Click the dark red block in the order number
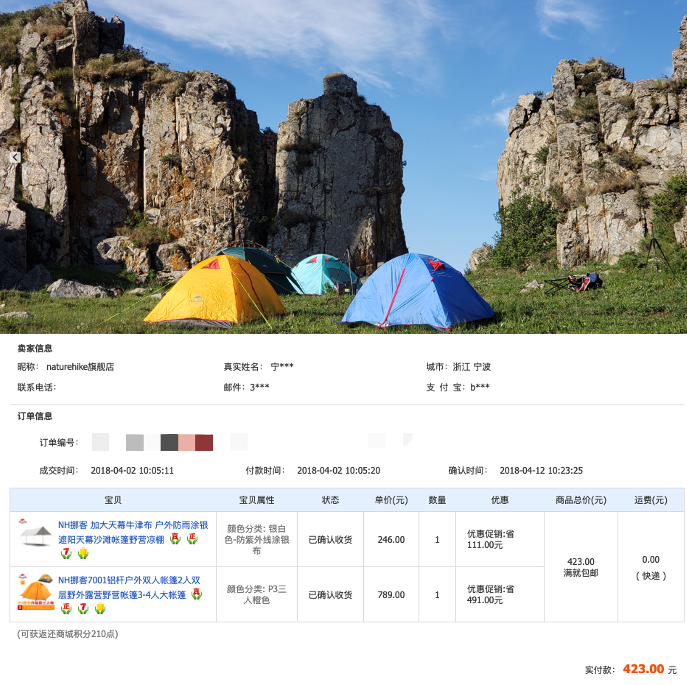Viewport: 687px width, 685px height. [x=204, y=443]
